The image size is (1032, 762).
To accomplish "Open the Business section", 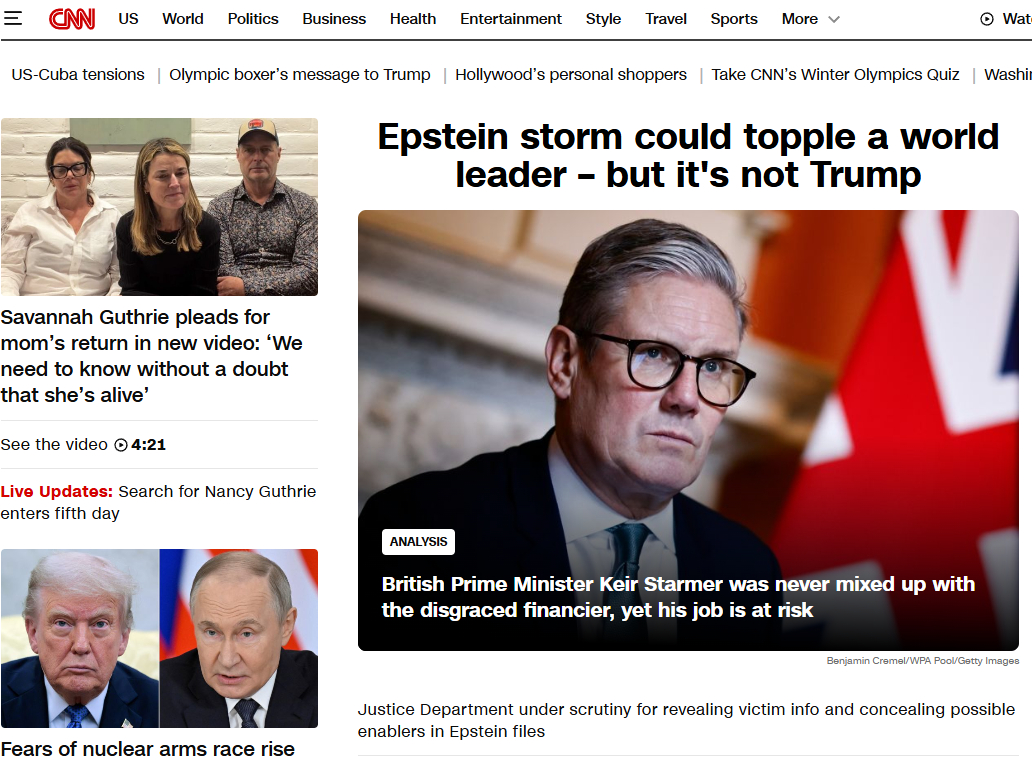I will [x=334, y=19].
